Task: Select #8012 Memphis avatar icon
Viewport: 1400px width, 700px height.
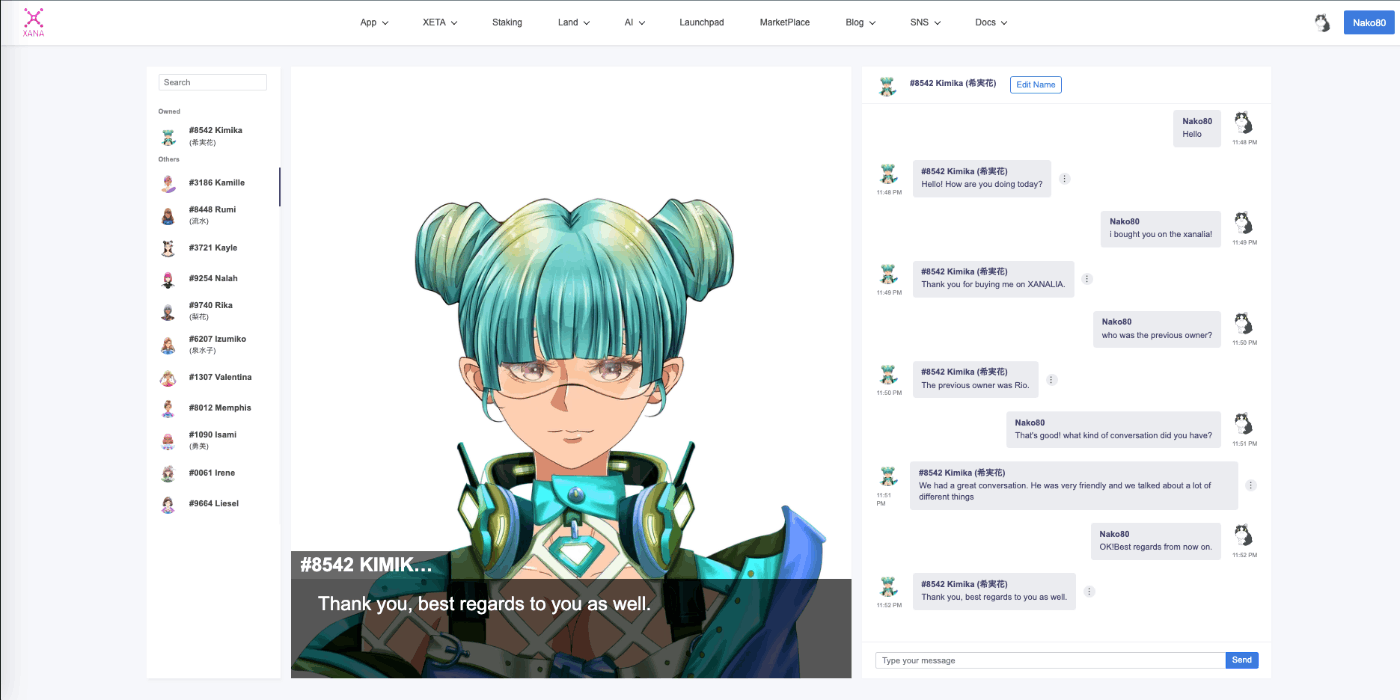Action: pyautogui.click(x=168, y=408)
